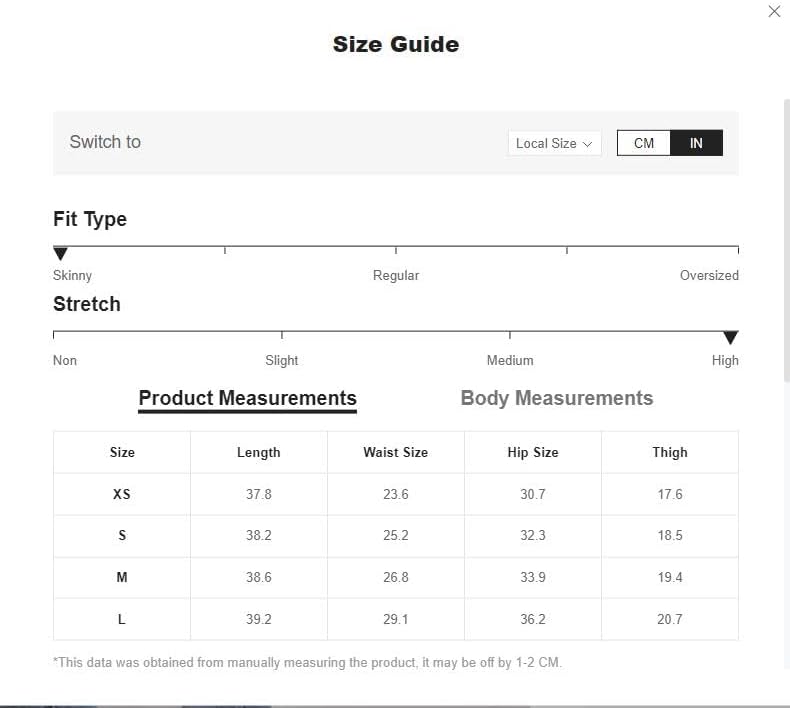Click the Oversized fit label
The height and width of the screenshot is (708, 790).
point(709,276)
